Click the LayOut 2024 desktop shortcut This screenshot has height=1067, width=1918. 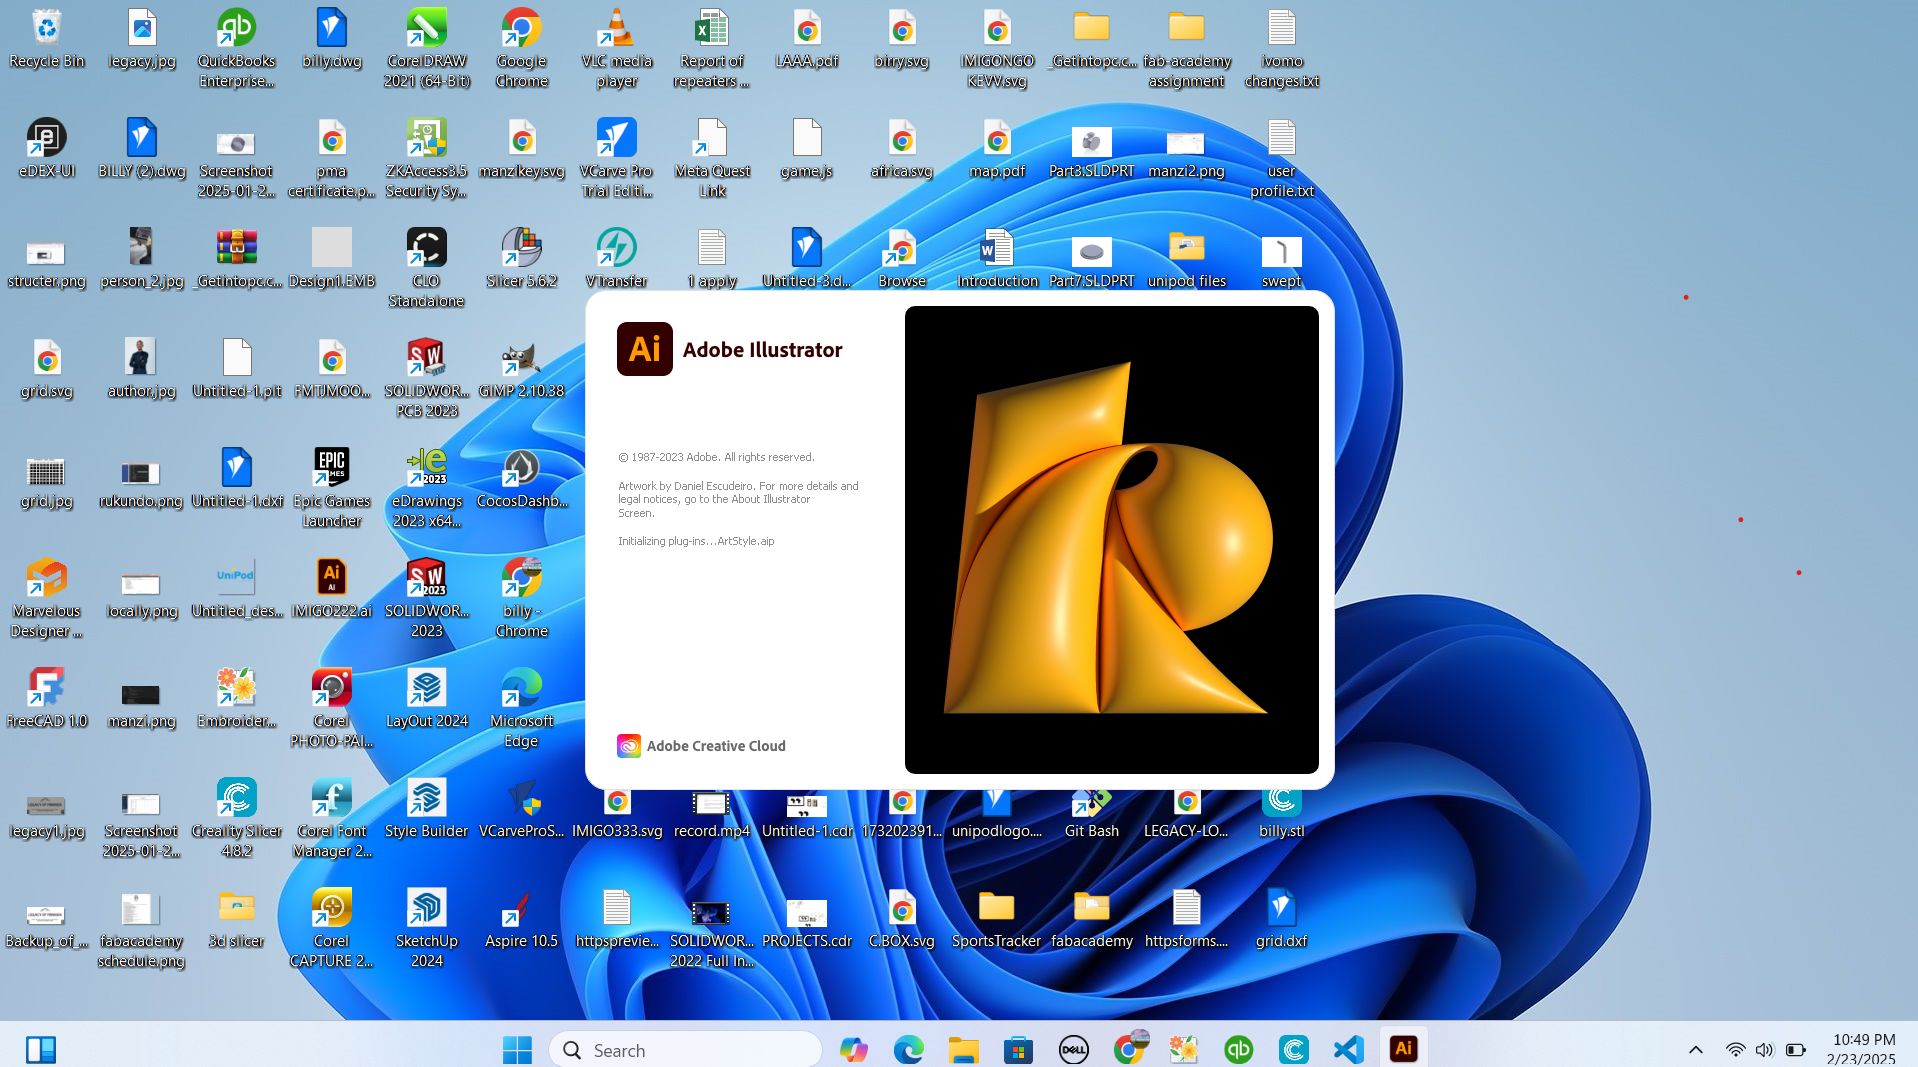tap(427, 698)
